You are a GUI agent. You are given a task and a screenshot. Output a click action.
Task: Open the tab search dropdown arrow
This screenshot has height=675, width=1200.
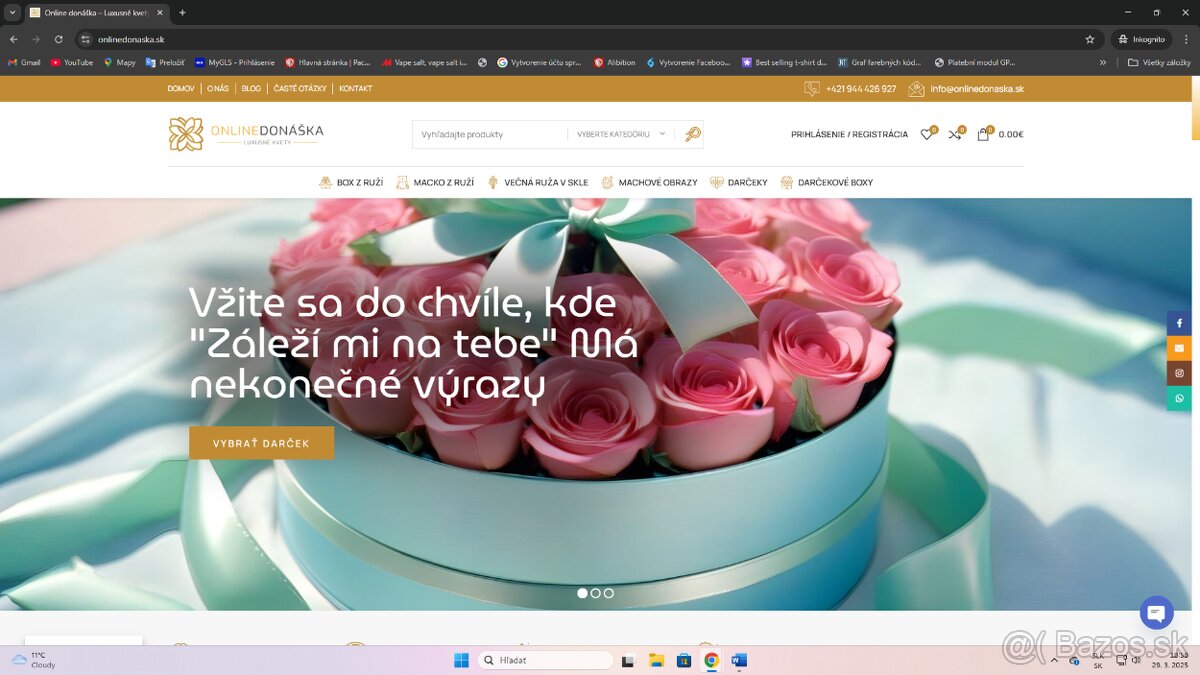tap(11, 12)
